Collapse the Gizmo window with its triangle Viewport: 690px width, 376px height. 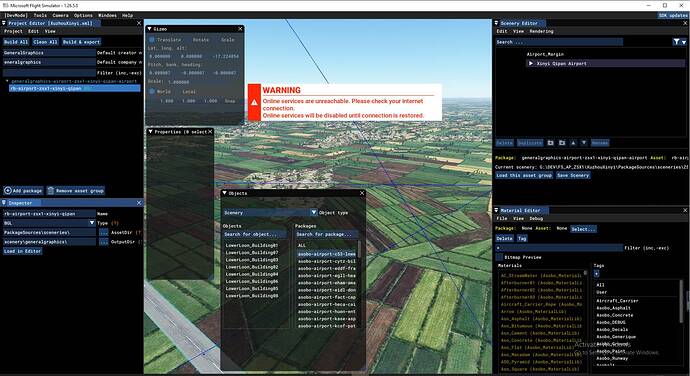pyautogui.click(x=150, y=29)
